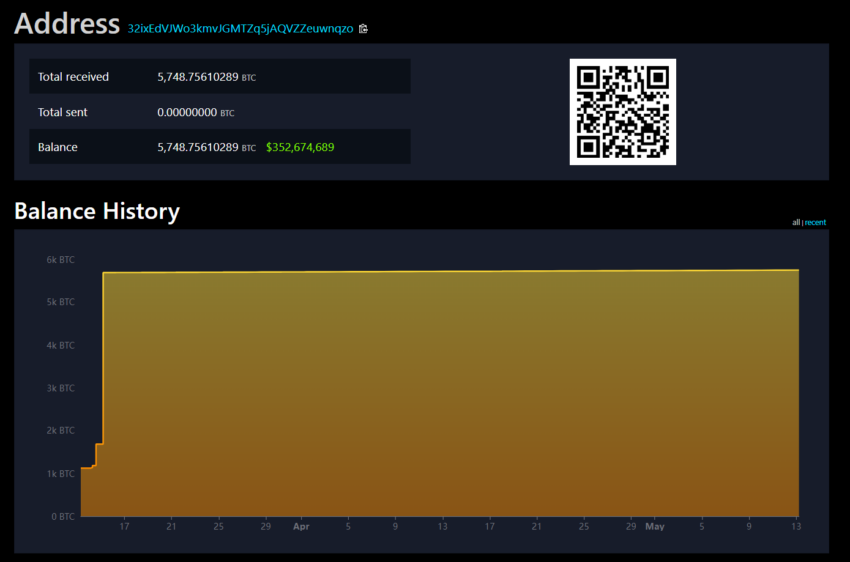This screenshot has height=562, width=850.
Task: Click the last date label 13 on axis
Action: point(796,526)
